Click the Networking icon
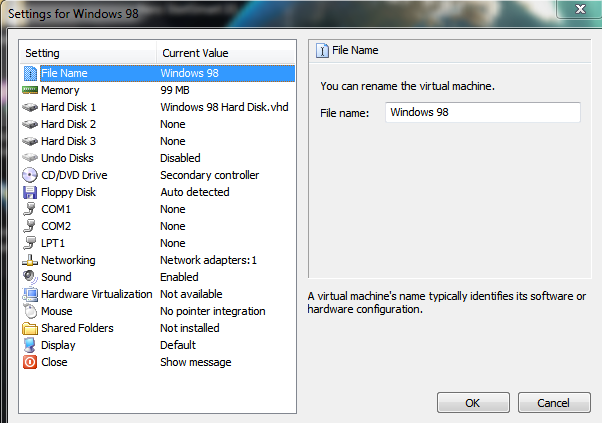The height and width of the screenshot is (423, 602). [x=30, y=260]
